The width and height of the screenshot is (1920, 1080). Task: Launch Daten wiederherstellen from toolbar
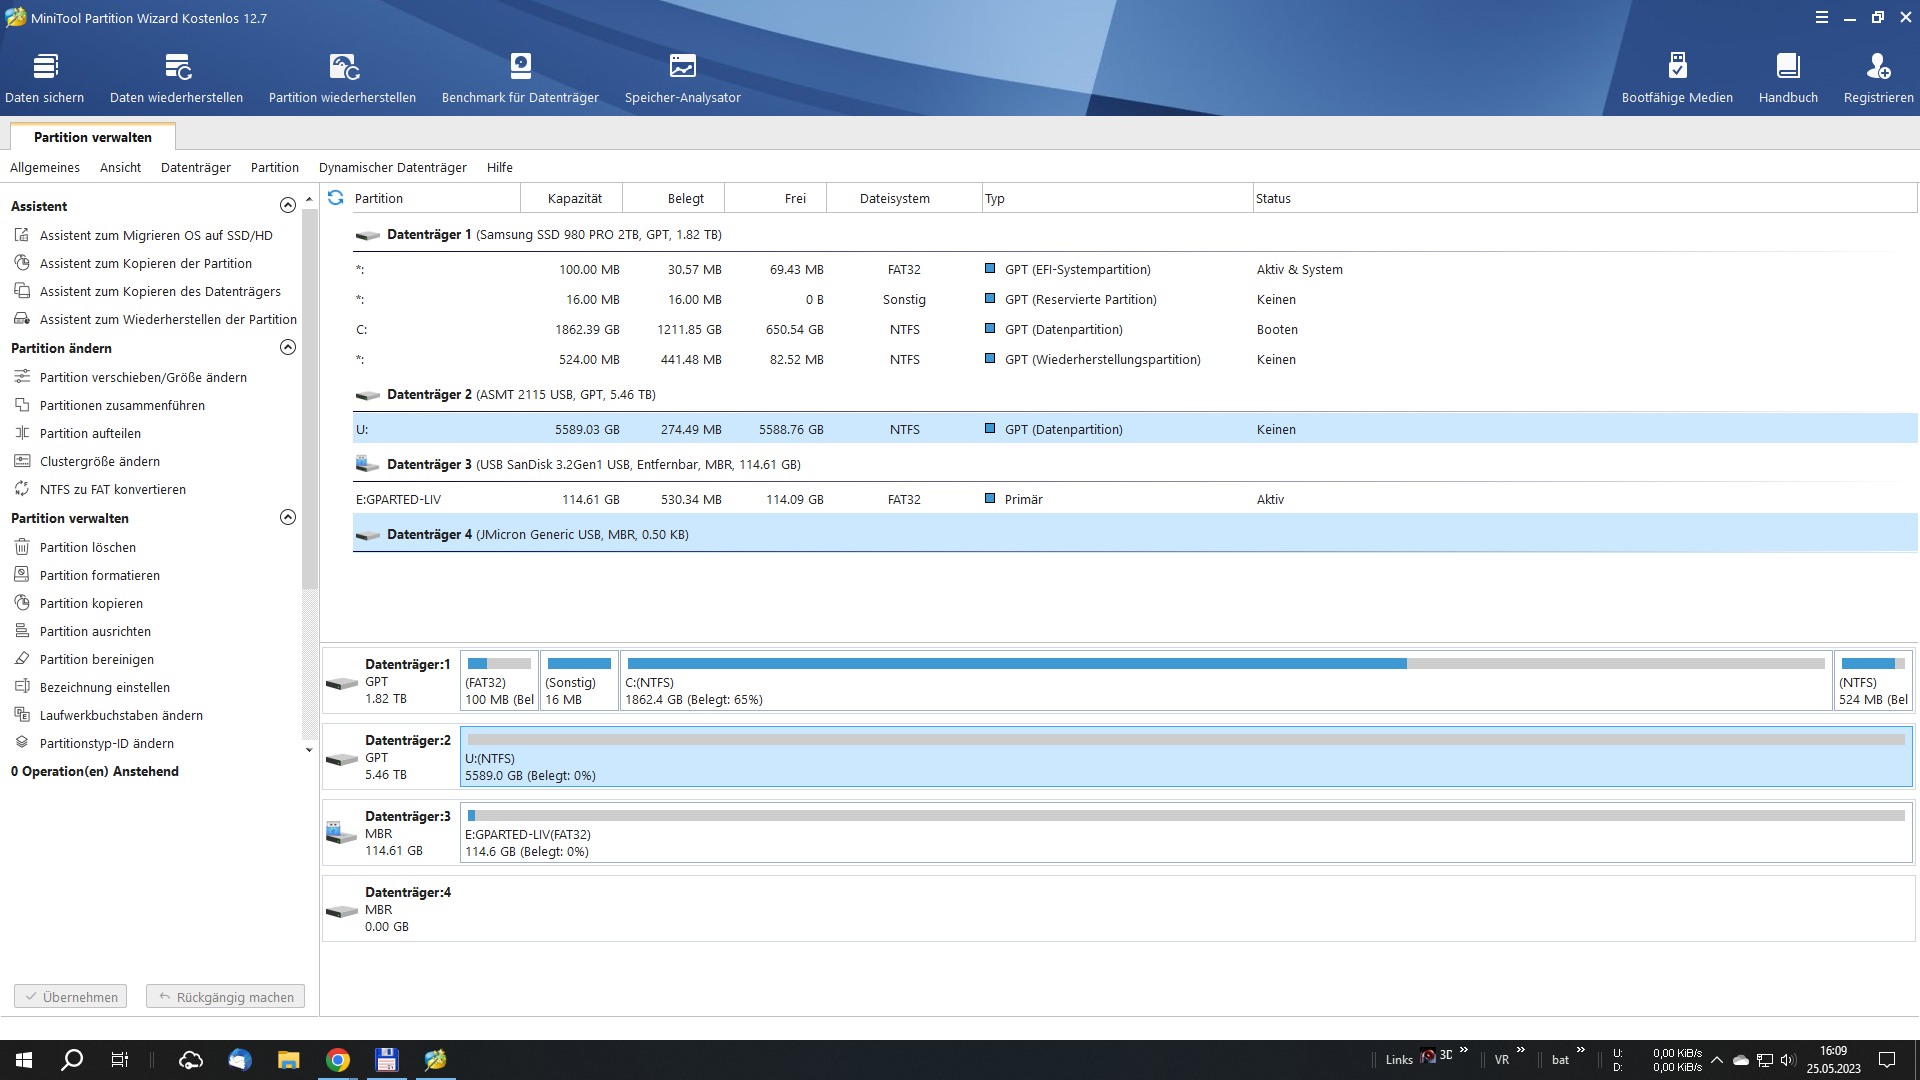point(176,77)
